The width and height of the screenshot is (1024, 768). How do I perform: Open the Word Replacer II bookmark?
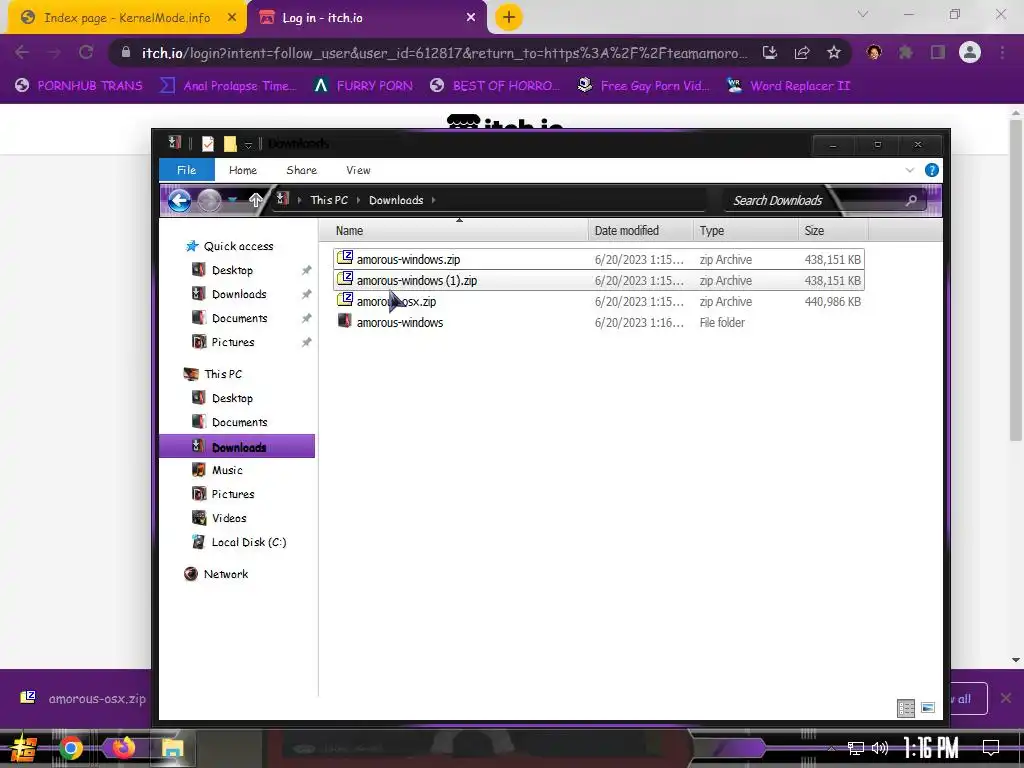coord(789,86)
